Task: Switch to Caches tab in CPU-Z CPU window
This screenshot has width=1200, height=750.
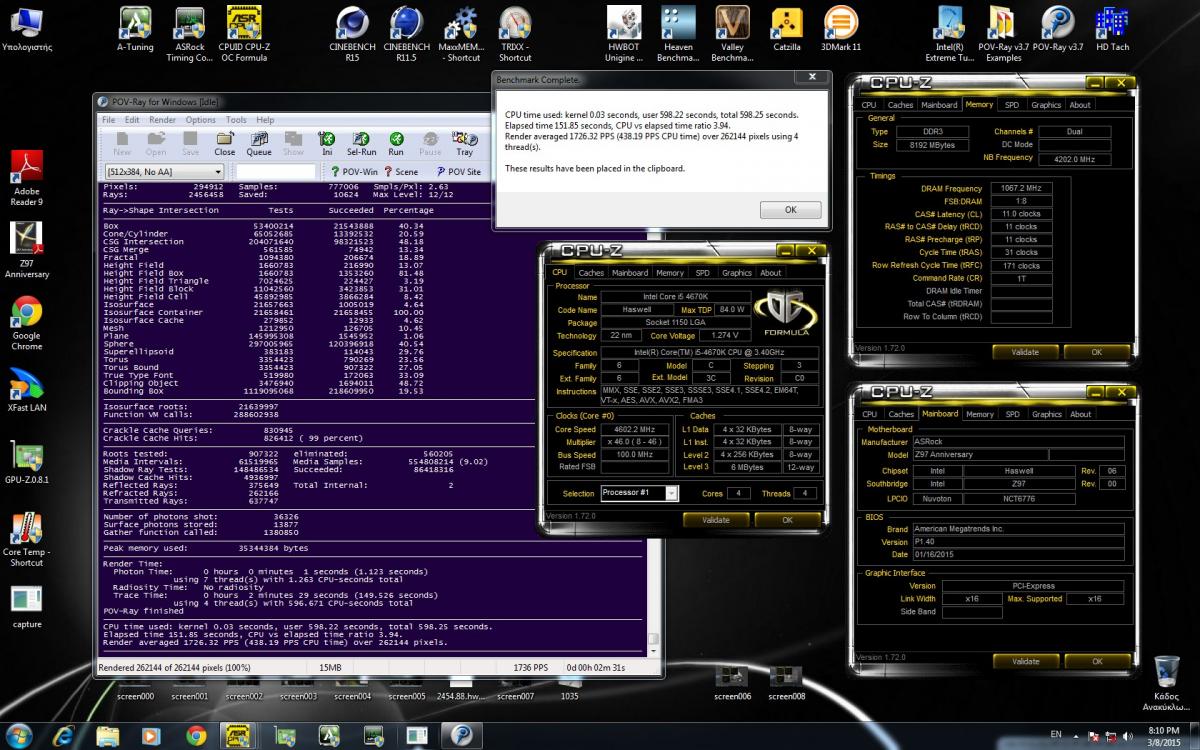Action: 591,272
